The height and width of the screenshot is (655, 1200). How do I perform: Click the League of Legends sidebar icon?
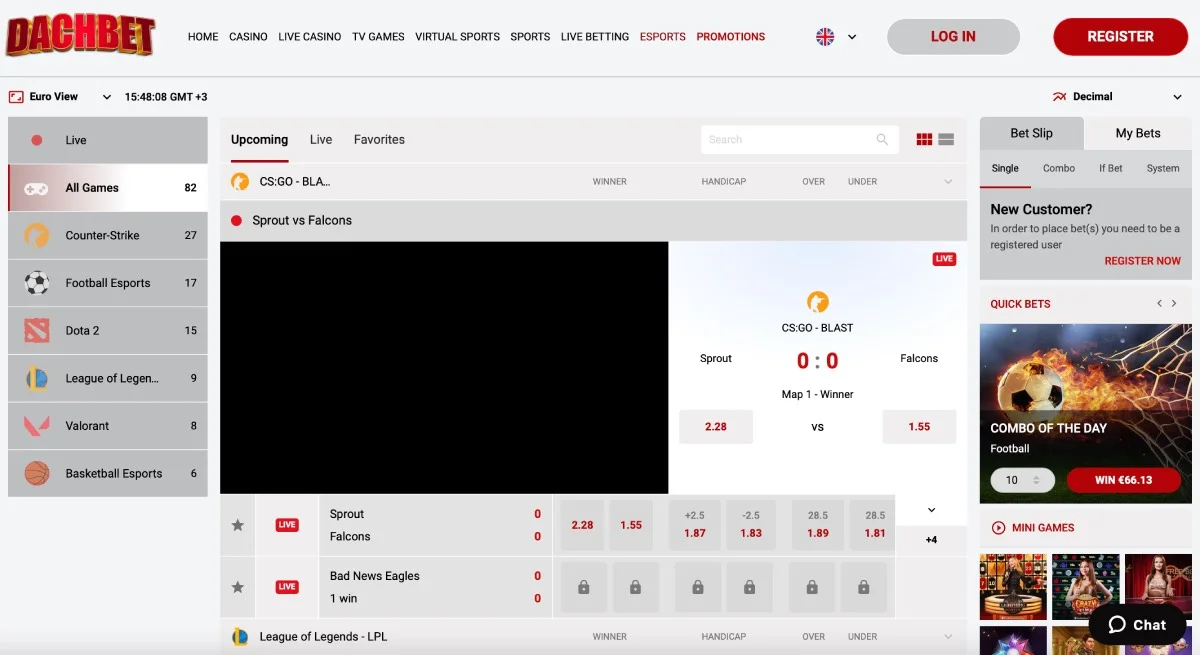pyautogui.click(x=37, y=378)
